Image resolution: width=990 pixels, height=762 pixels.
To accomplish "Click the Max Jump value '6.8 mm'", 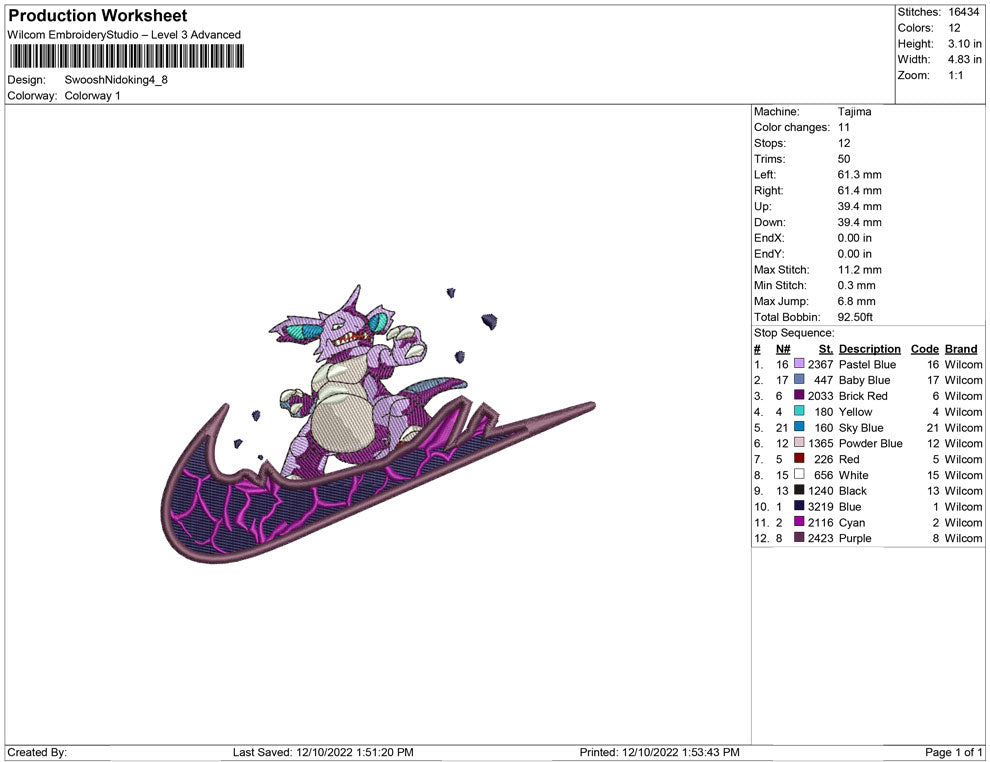I will click(x=856, y=301).
